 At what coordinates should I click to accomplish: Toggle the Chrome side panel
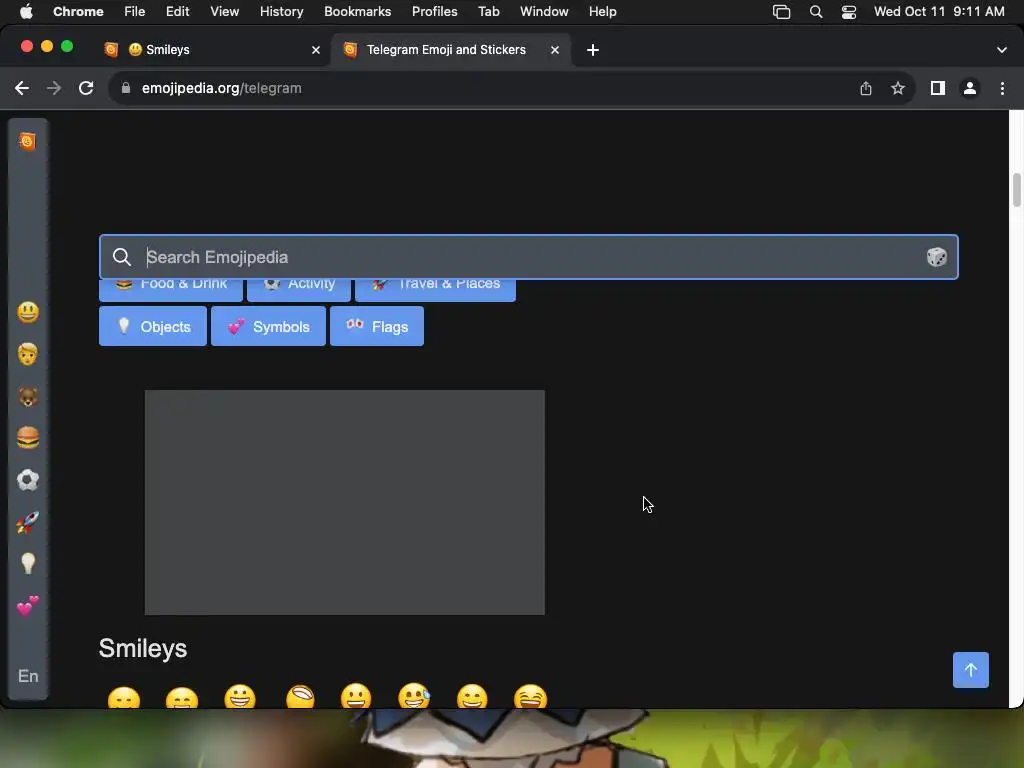point(938,88)
